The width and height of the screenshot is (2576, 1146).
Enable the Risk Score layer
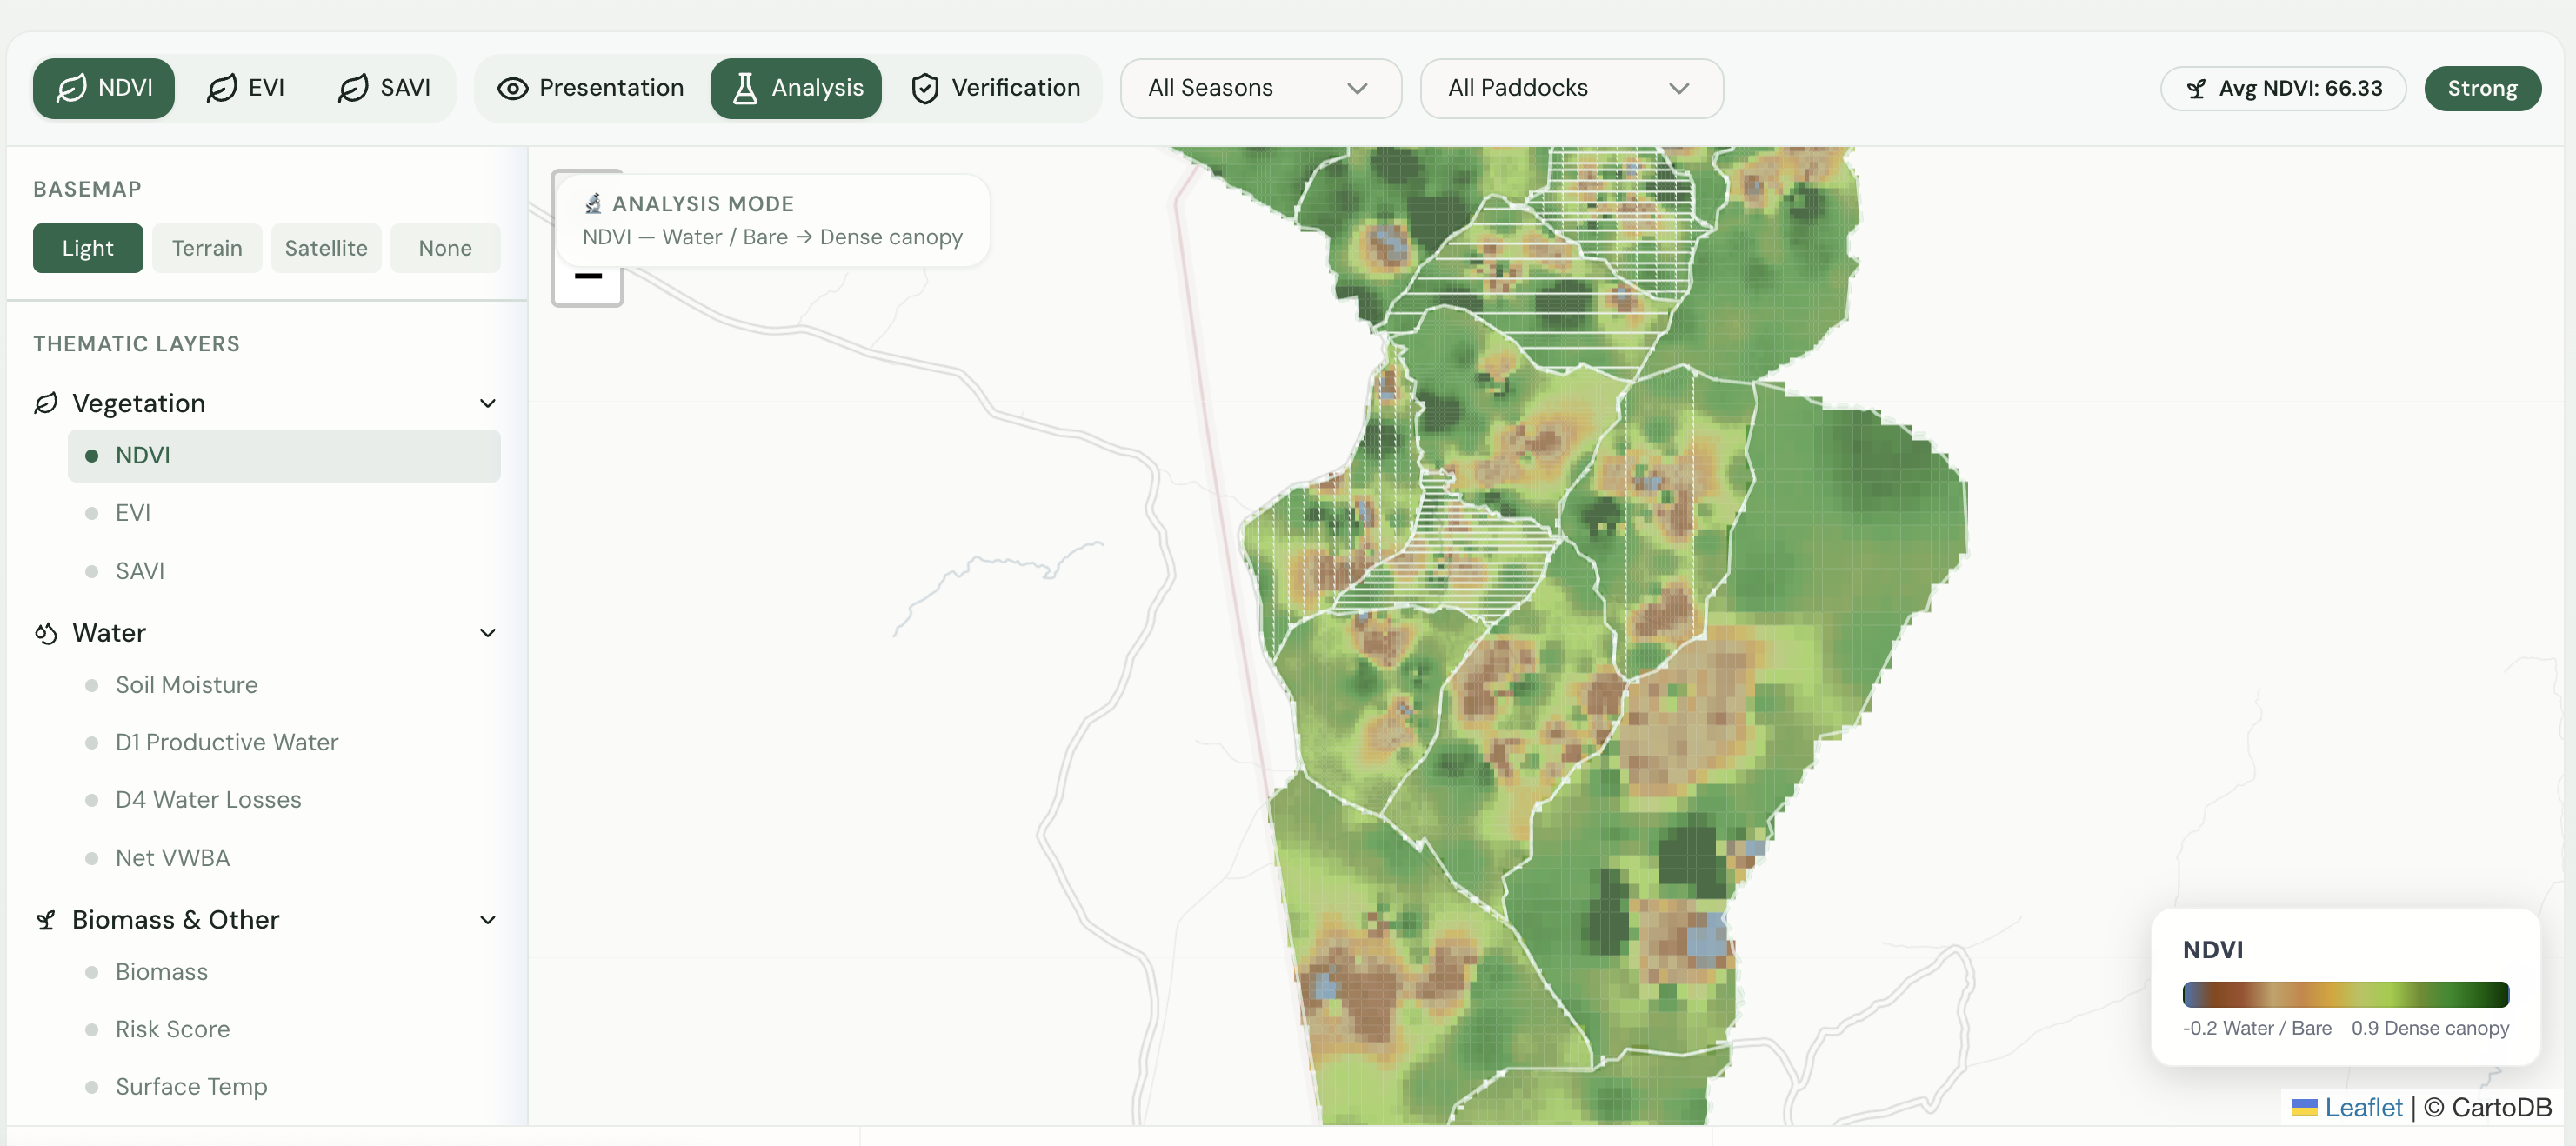[284, 1029]
